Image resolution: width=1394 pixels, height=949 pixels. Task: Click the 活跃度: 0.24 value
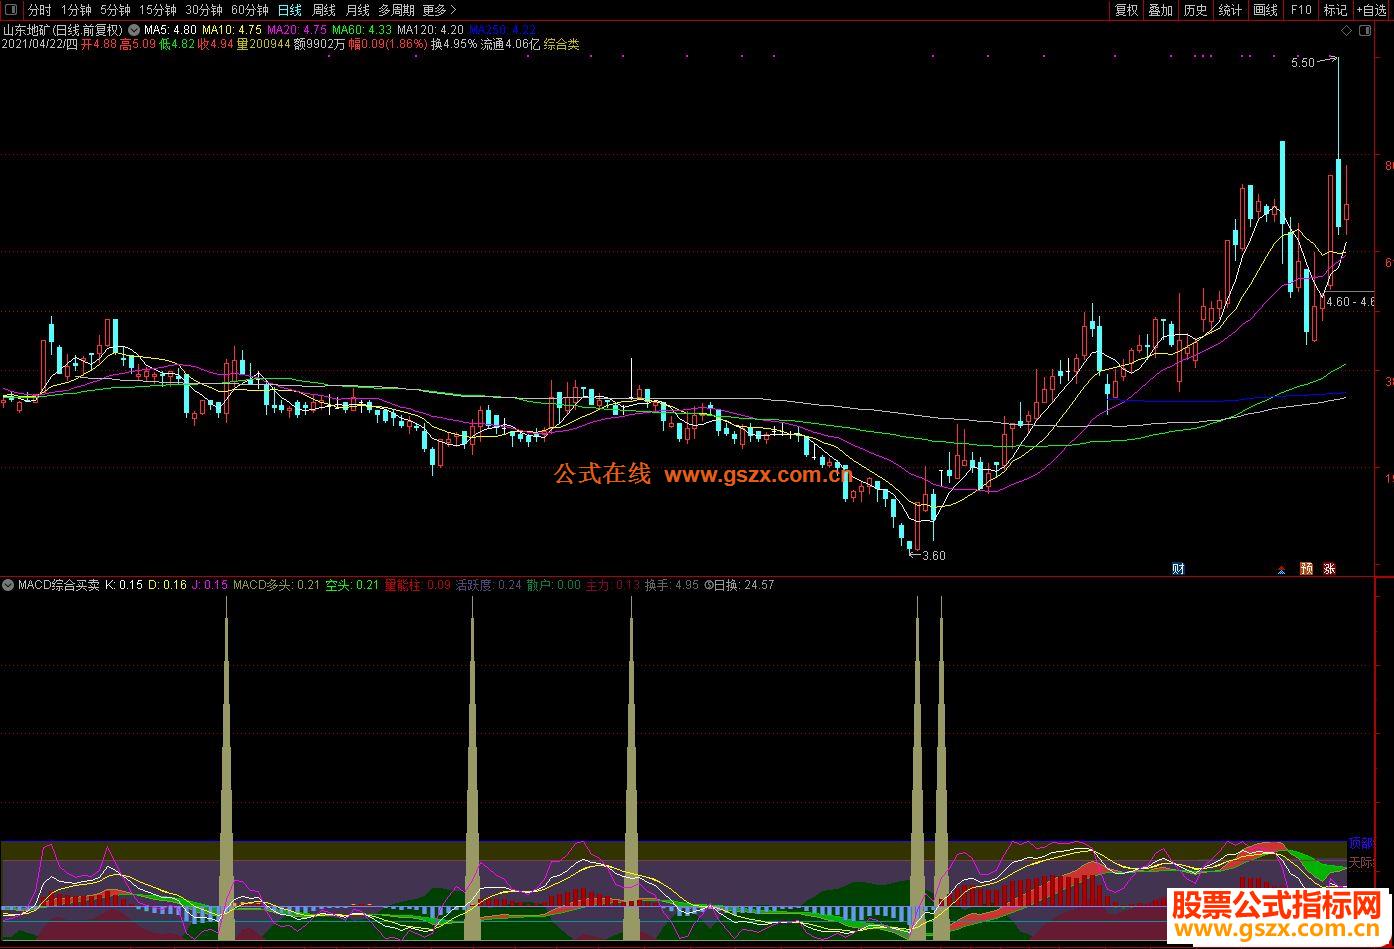[488, 585]
